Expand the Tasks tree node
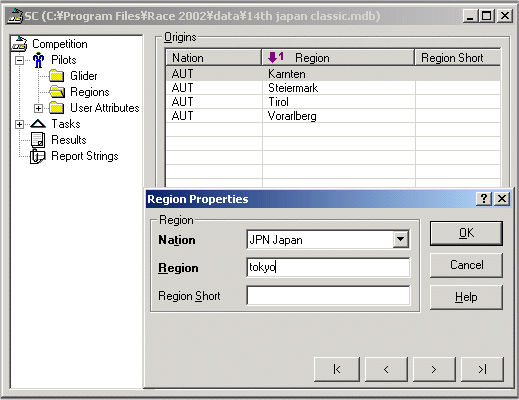 point(19,124)
